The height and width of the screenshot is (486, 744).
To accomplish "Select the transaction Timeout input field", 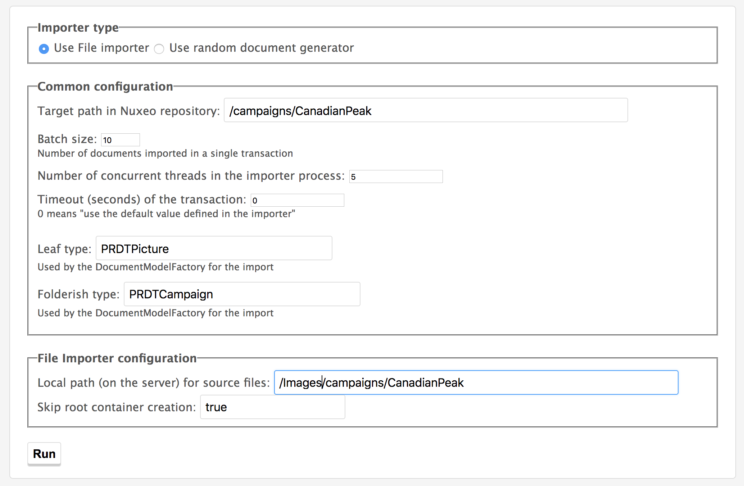I will (x=297, y=200).
